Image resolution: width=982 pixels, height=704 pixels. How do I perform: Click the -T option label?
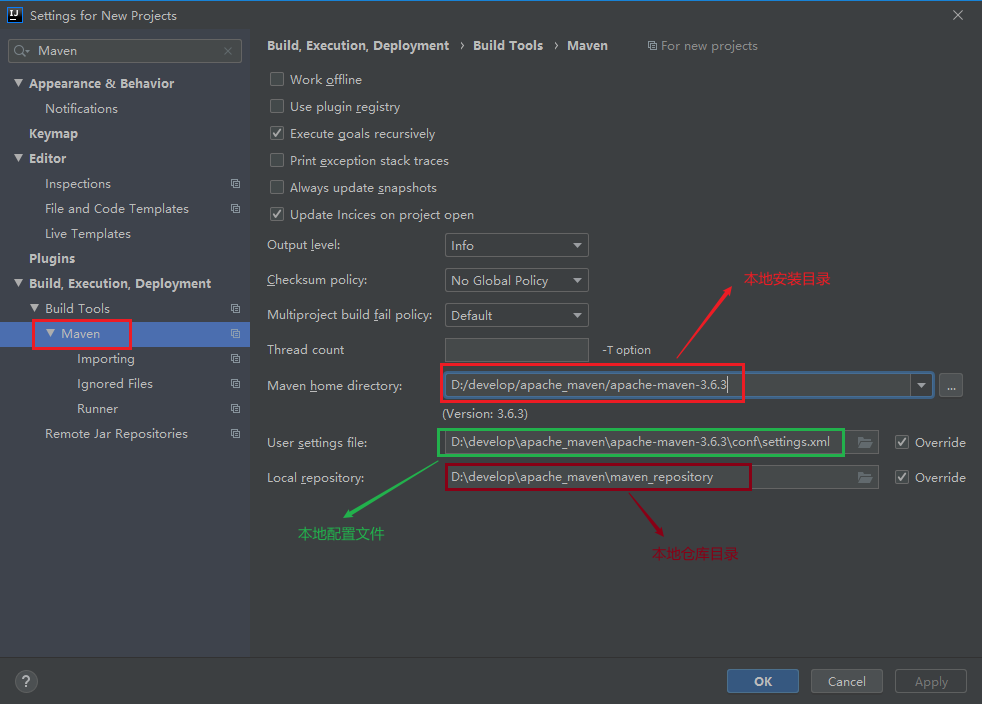point(626,350)
